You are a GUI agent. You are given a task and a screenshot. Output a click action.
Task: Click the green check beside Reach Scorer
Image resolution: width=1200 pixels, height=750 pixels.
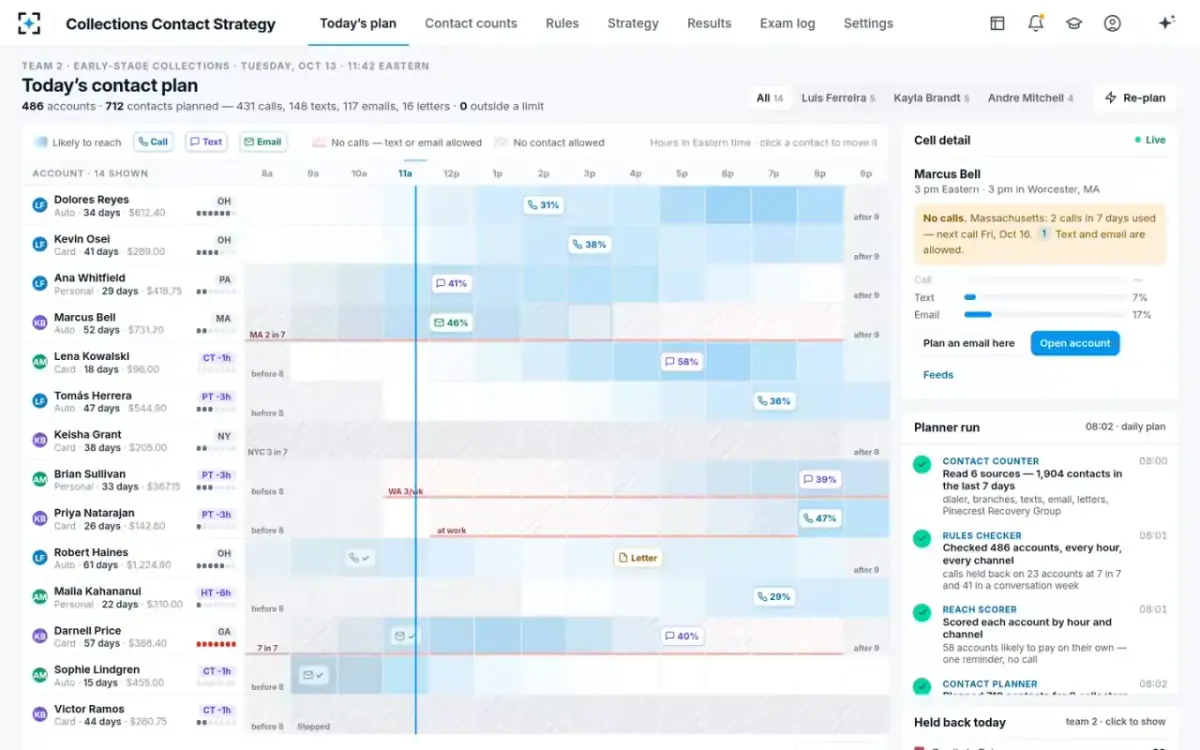[x=922, y=612]
